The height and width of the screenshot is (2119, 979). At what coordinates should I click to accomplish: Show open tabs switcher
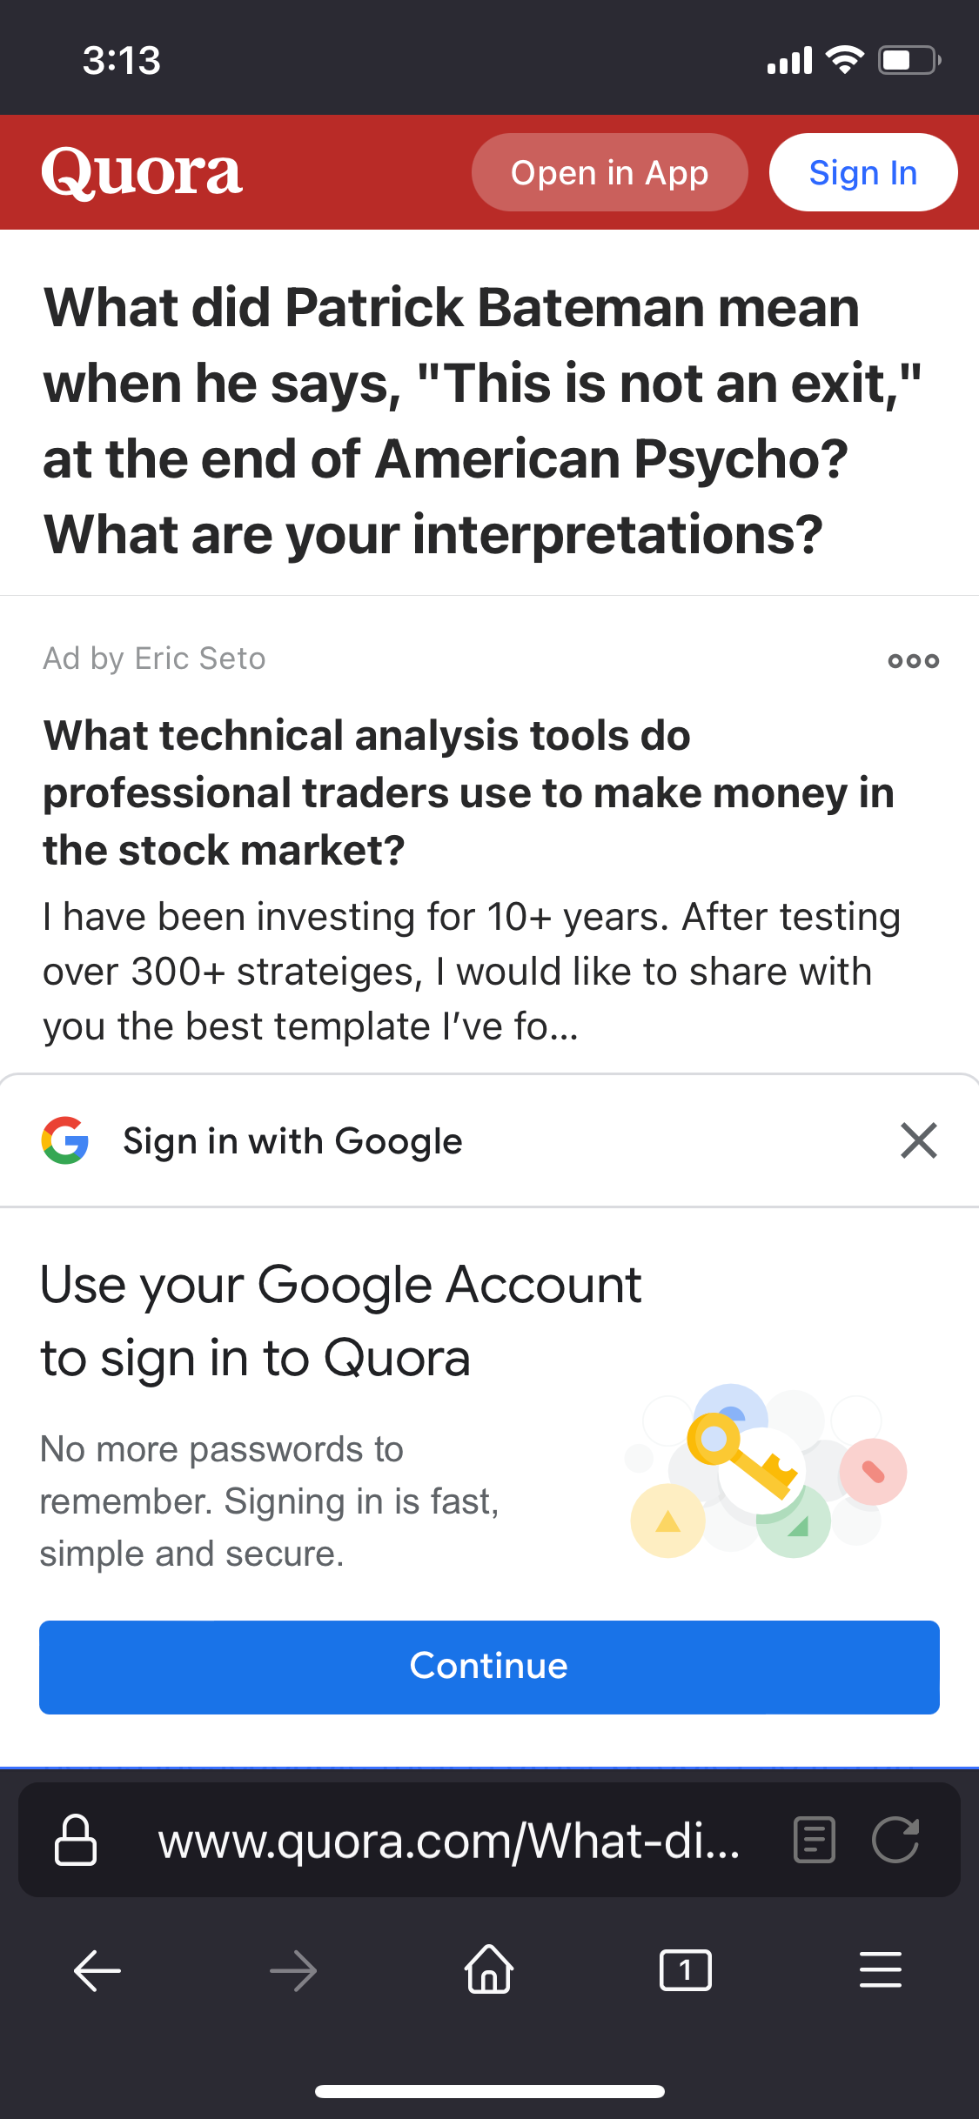pos(685,1970)
